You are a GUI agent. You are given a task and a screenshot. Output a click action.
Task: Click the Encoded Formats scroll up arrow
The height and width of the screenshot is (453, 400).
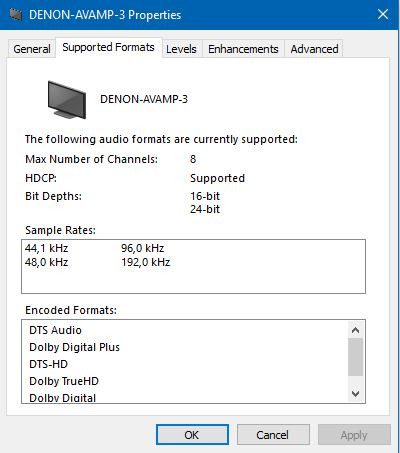pos(355,330)
